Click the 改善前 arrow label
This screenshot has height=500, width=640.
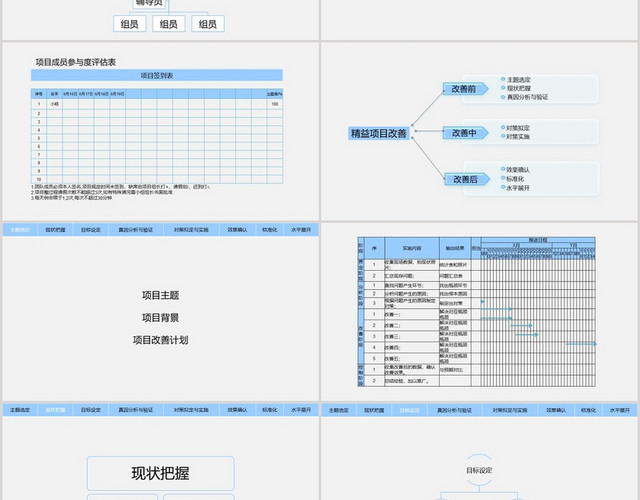point(465,89)
